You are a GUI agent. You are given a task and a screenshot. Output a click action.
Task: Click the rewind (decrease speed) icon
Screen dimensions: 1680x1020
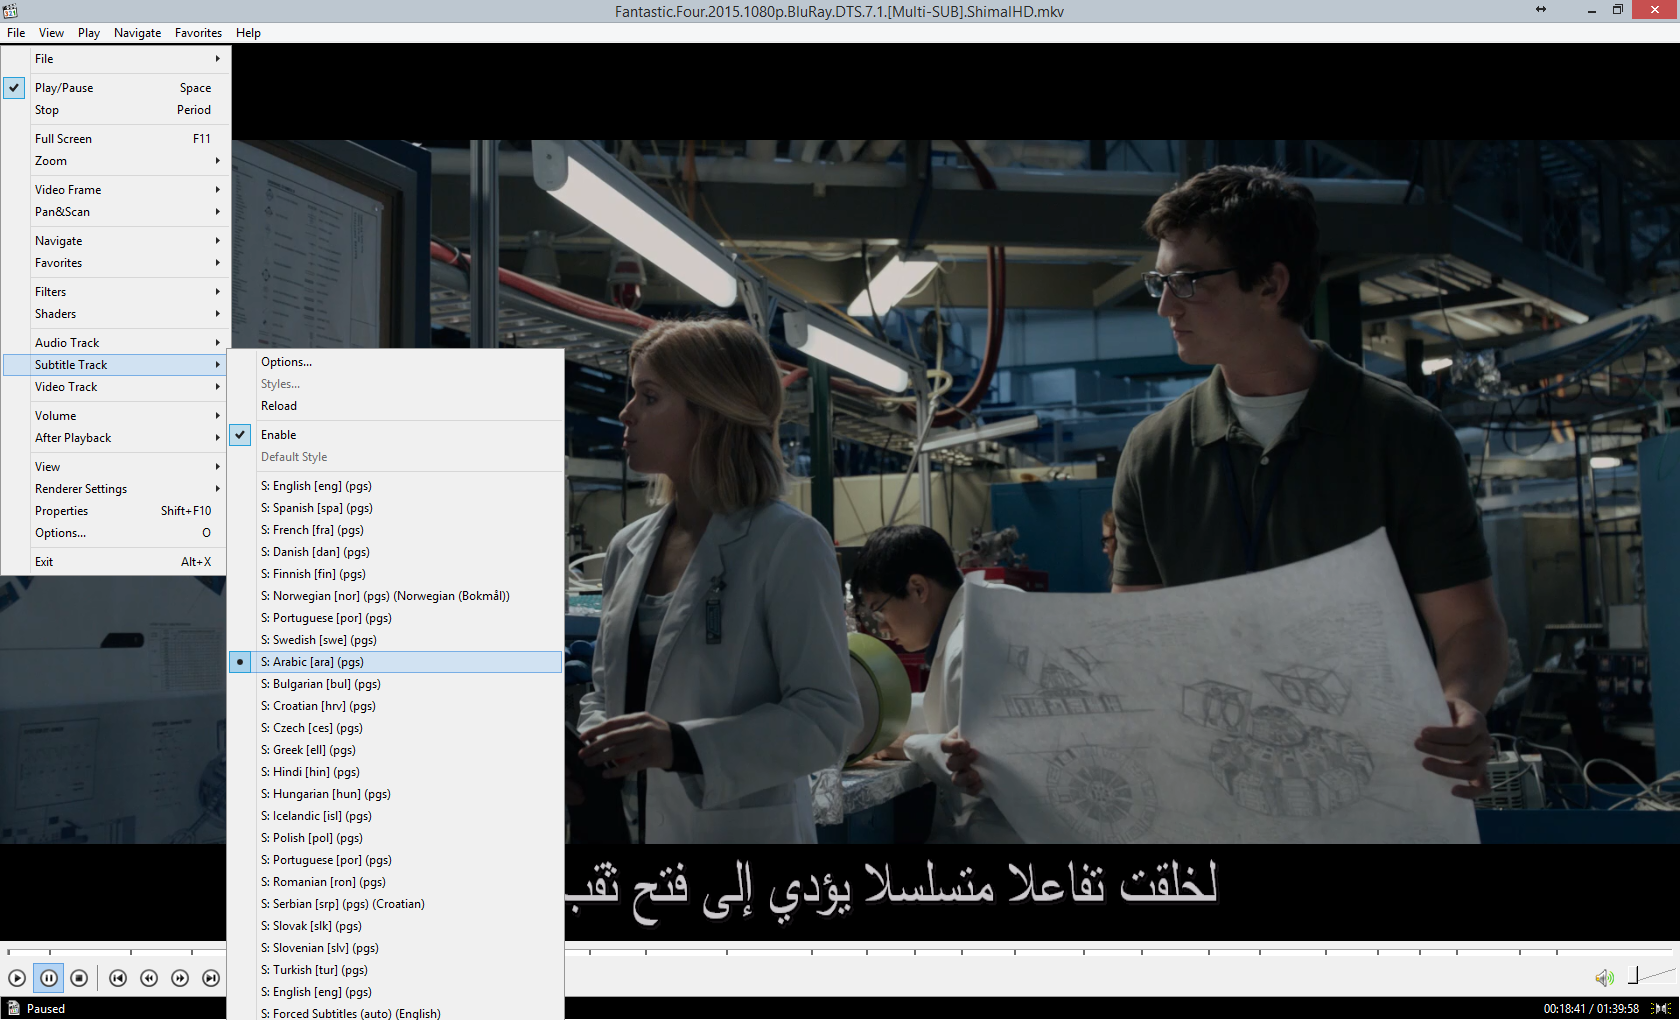[149, 978]
